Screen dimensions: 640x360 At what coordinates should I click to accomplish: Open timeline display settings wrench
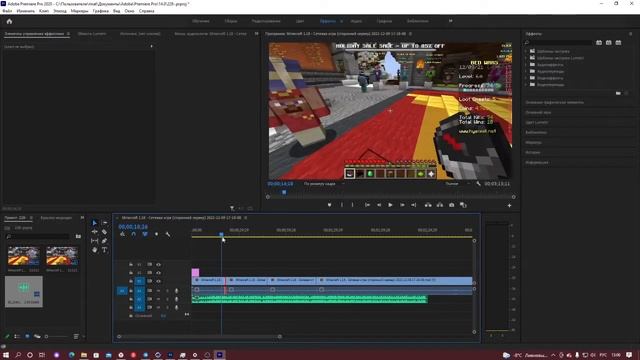[168, 234]
